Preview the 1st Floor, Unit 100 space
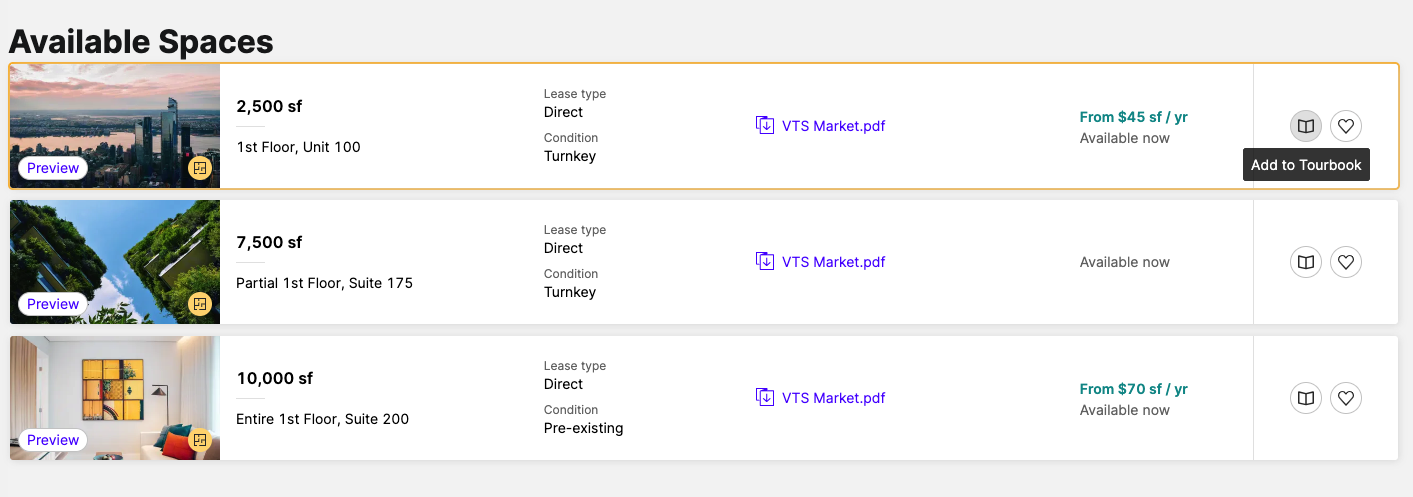Image resolution: width=1413 pixels, height=497 pixels. pyautogui.click(x=53, y=168)
